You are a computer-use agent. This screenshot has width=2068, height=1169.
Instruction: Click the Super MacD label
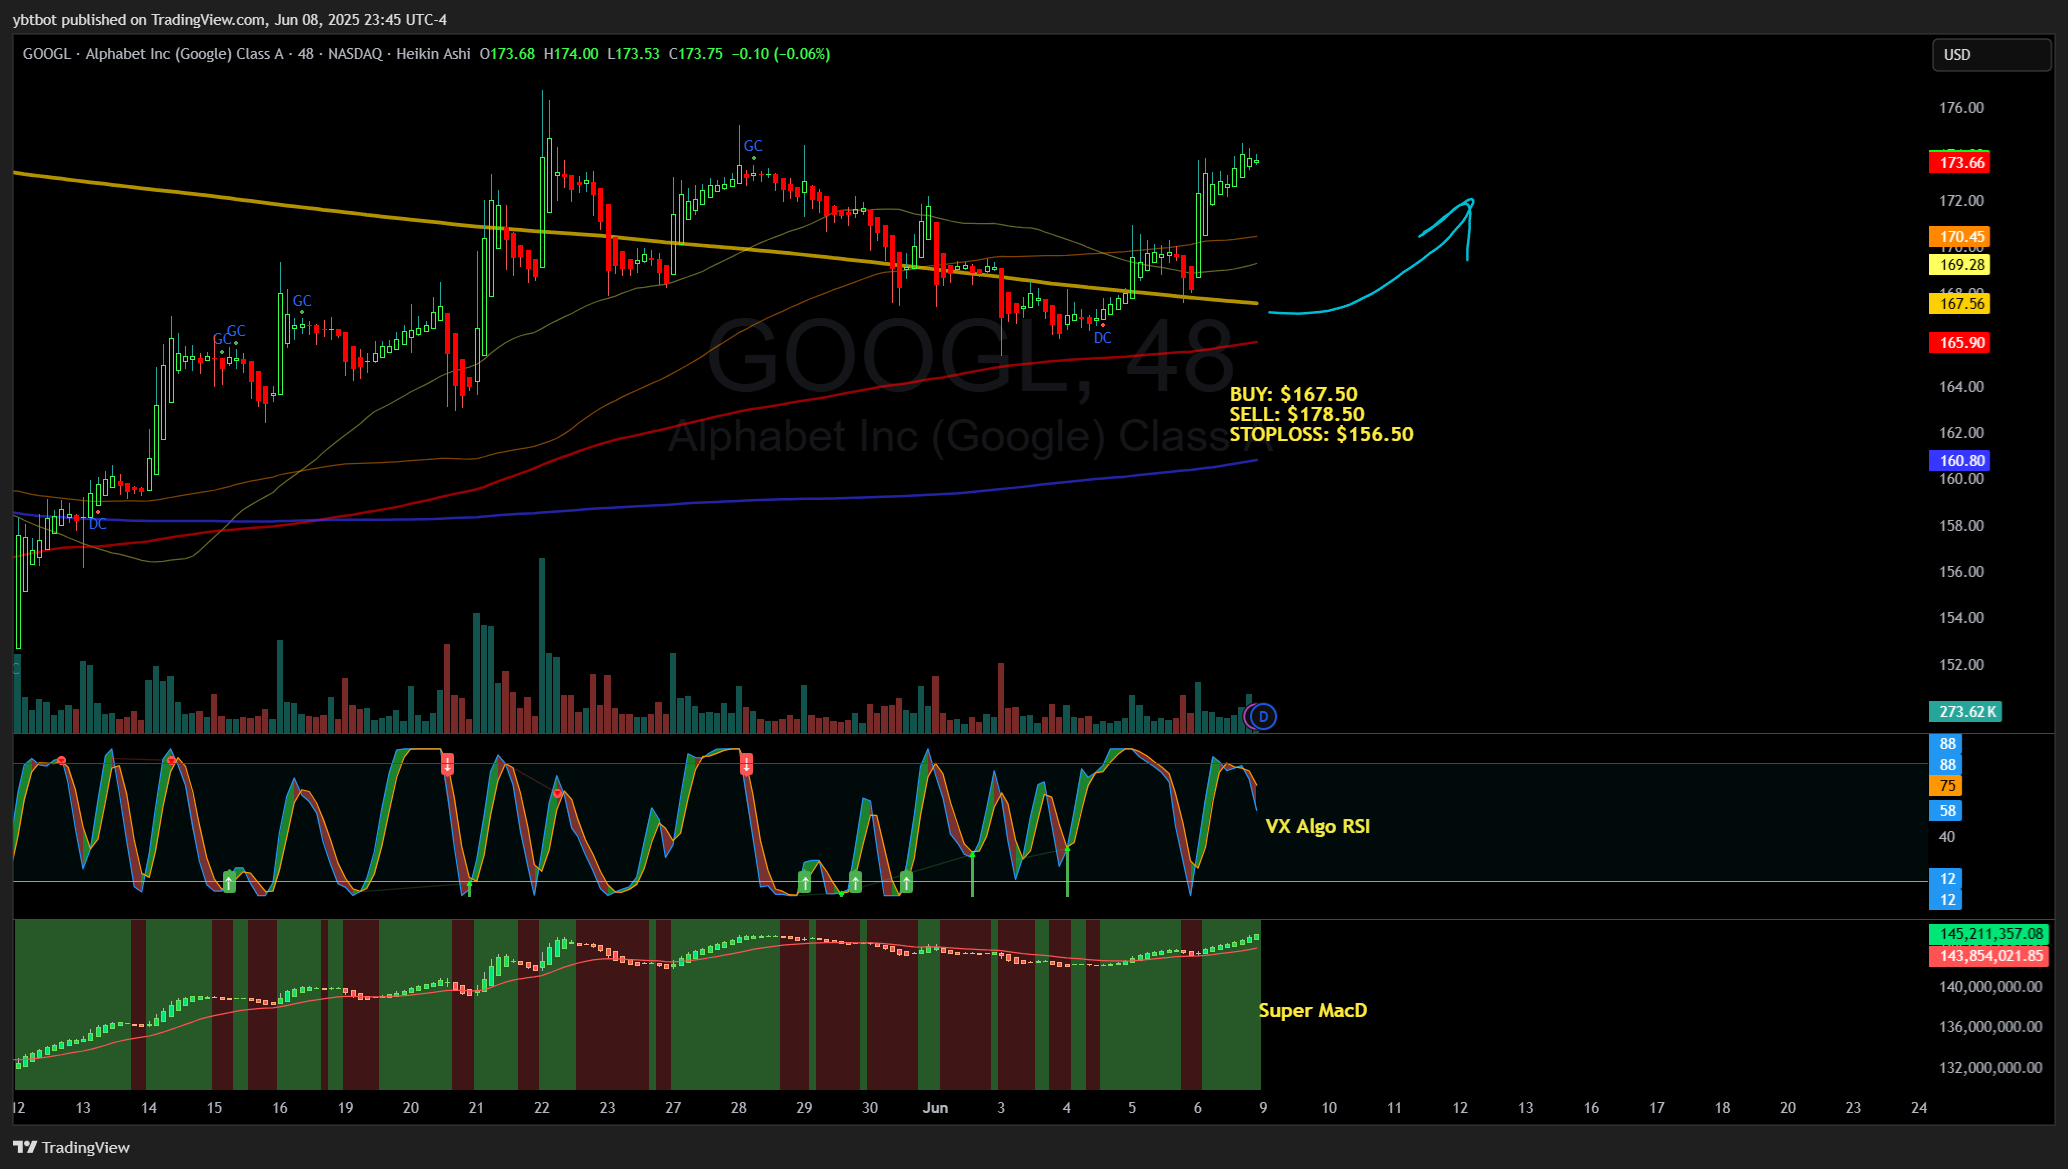pos(1313,1010)
